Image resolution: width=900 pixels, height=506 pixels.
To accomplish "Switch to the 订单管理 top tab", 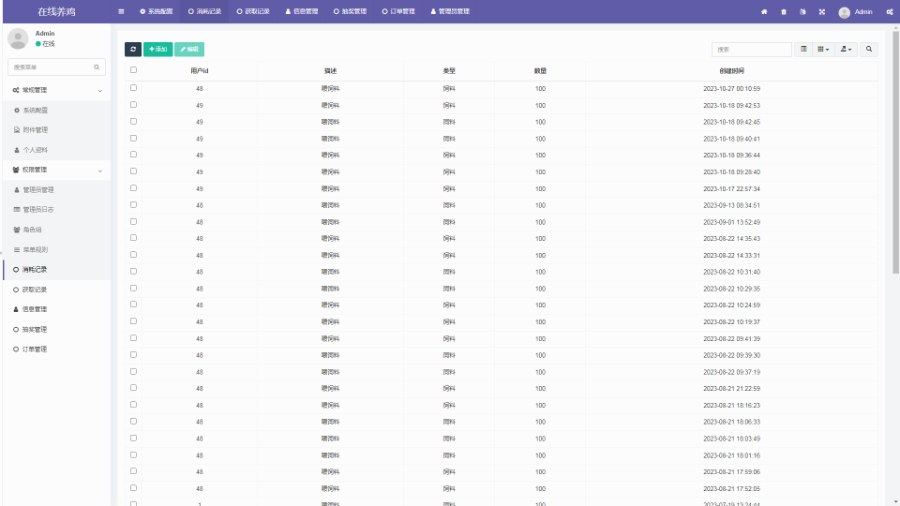I will (398, 11).
